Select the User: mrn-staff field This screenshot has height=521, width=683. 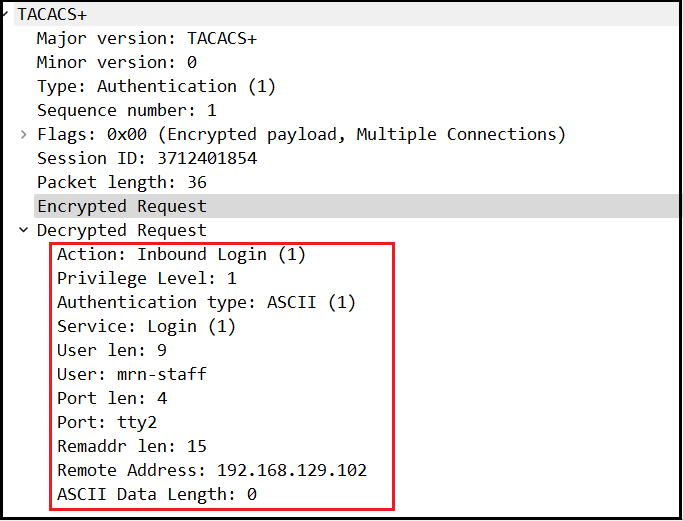pos(131,374)
